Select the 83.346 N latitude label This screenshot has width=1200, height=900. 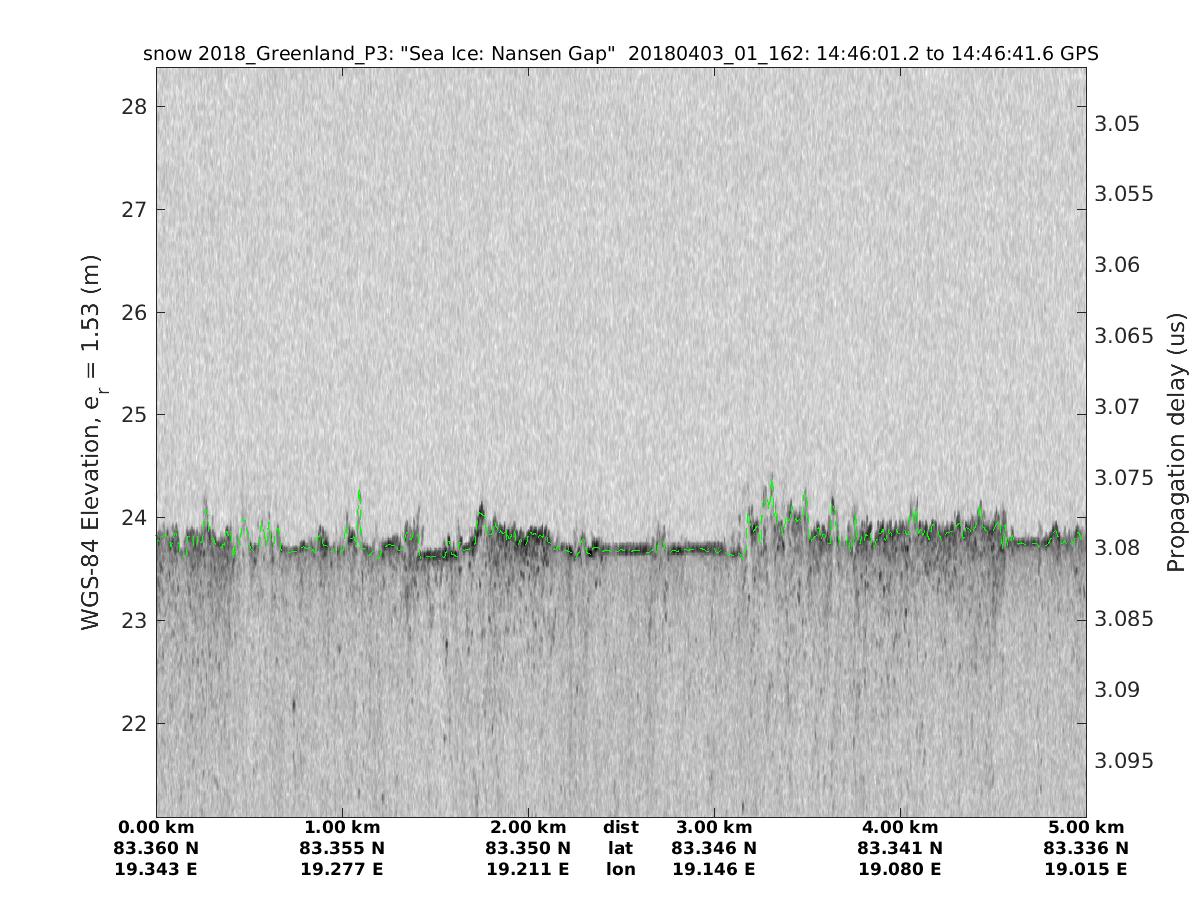point(714,848)
